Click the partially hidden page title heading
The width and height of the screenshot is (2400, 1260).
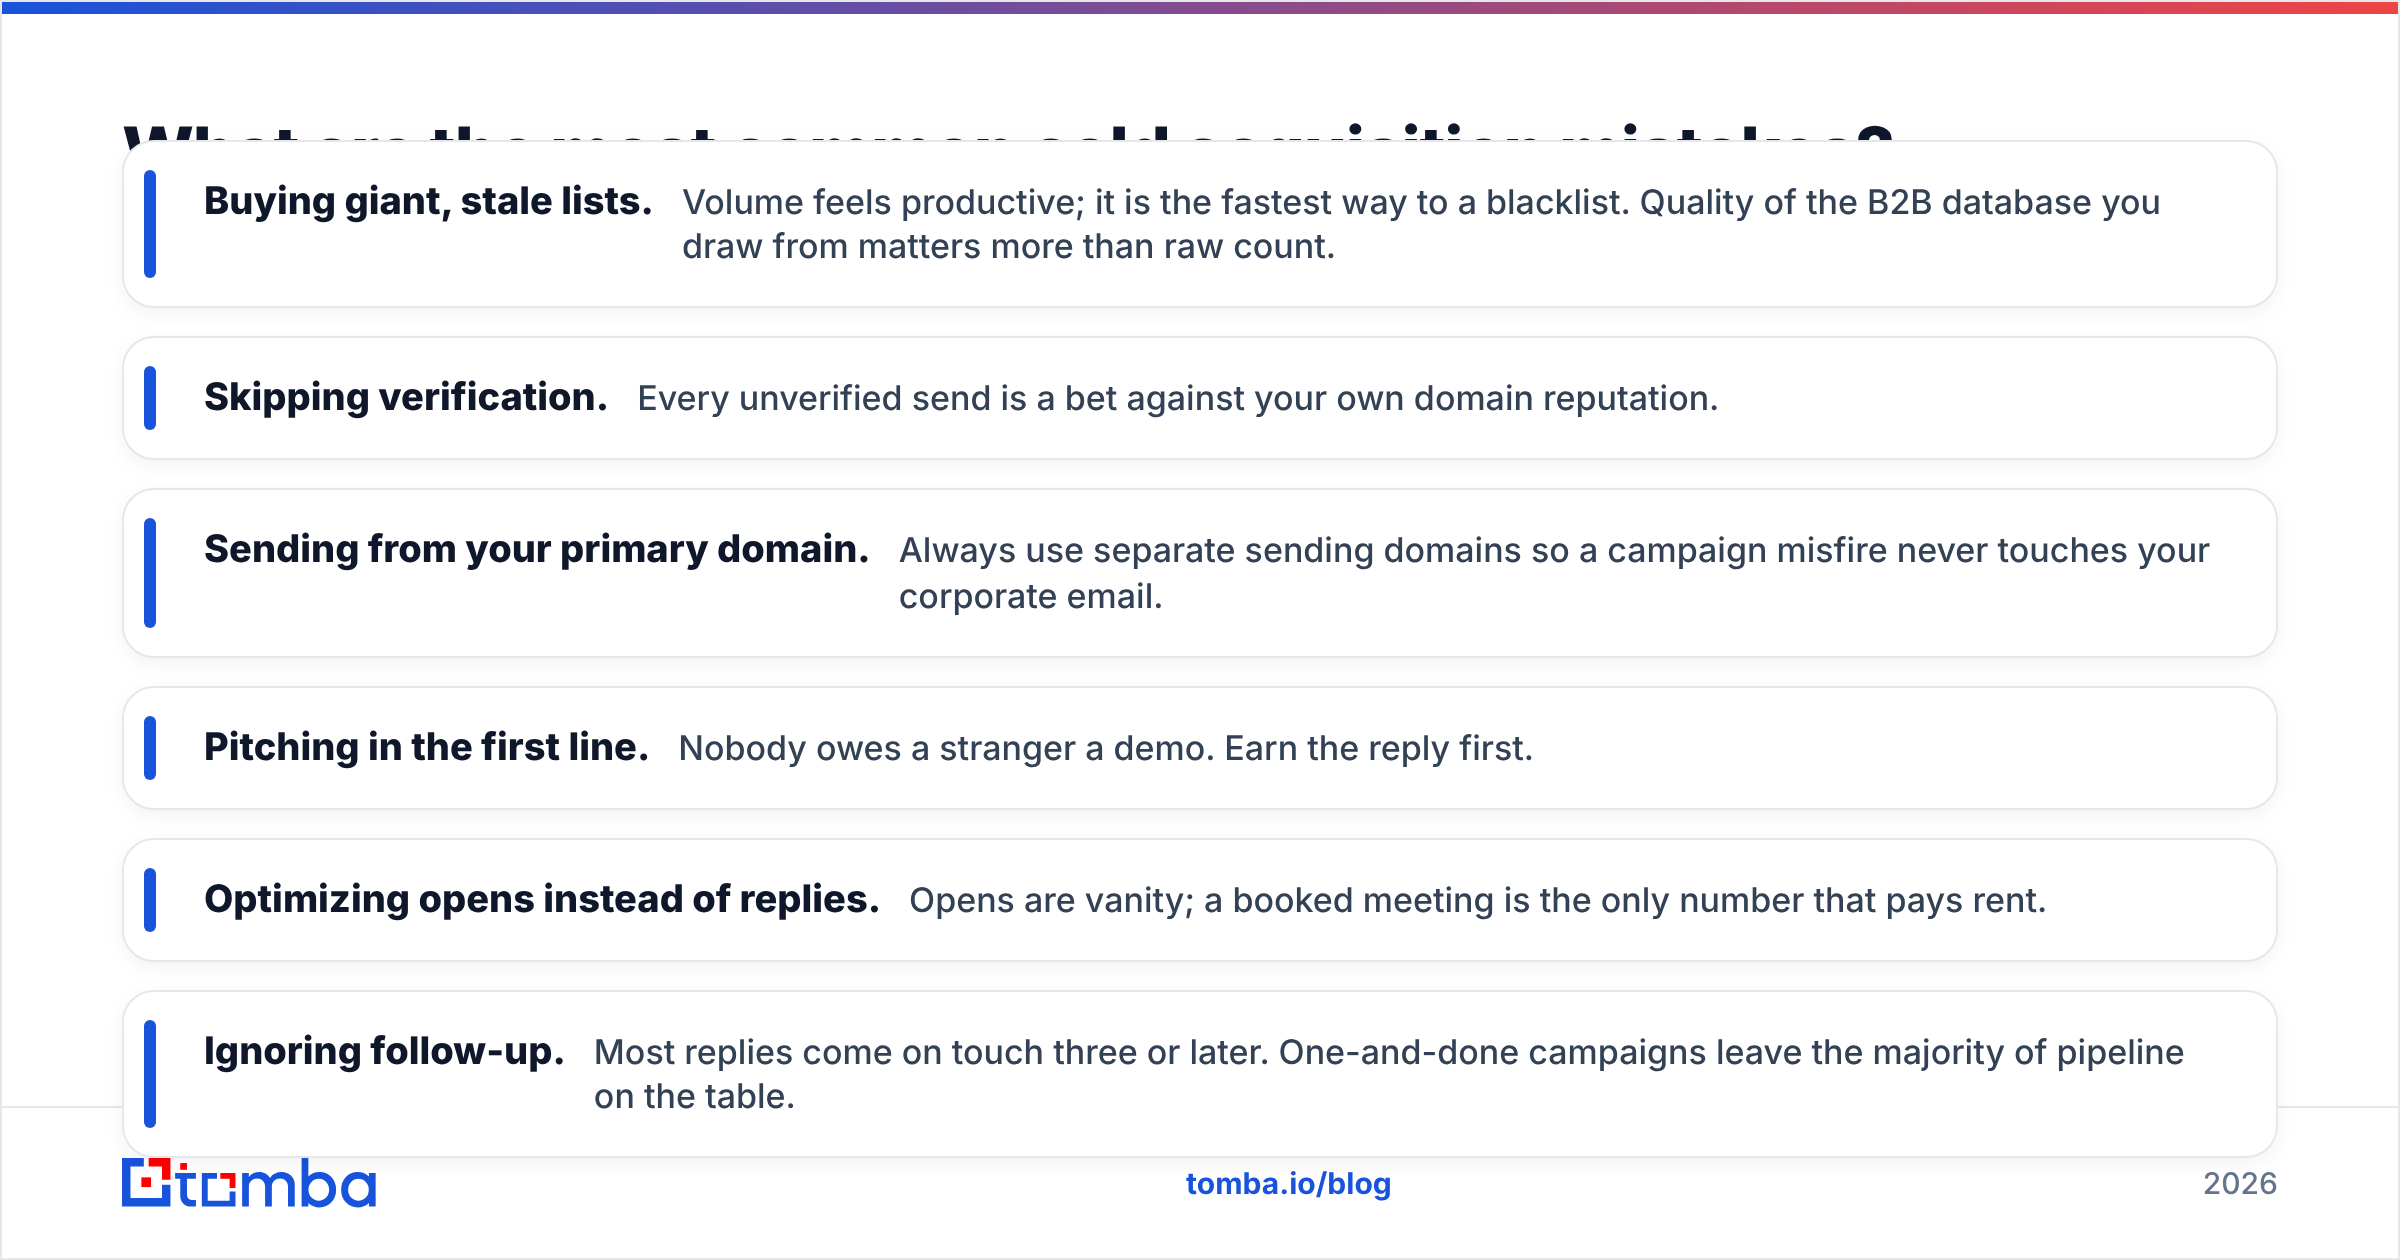coord(1008,132)
